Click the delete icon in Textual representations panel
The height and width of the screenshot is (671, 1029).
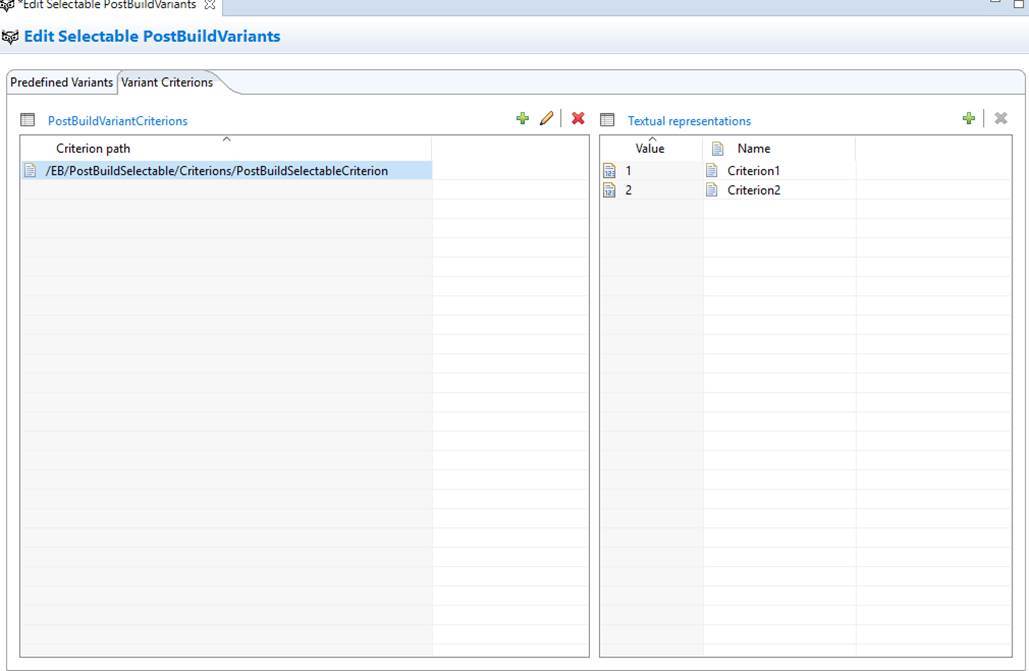click(x=1001, y=118)
